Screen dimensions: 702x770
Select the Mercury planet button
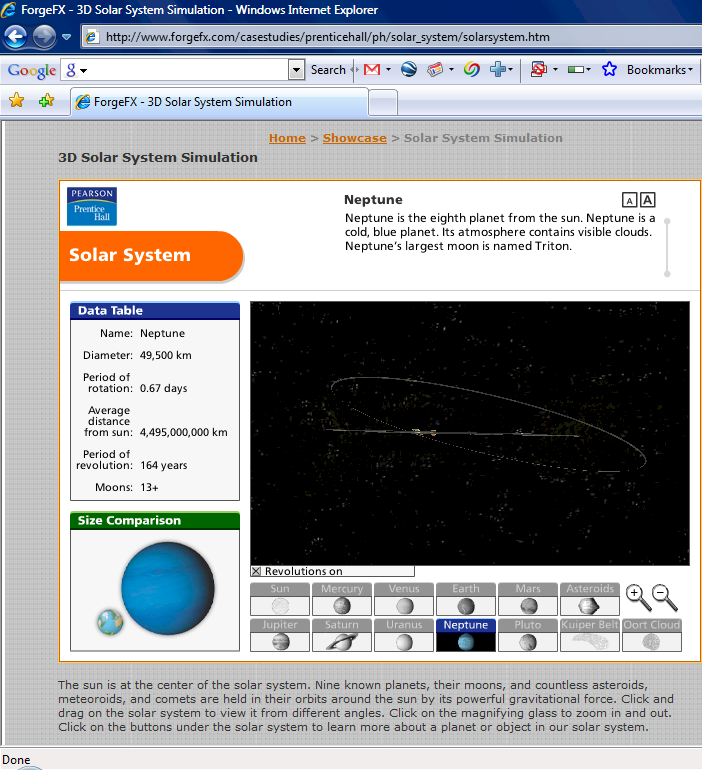(342, 599)
